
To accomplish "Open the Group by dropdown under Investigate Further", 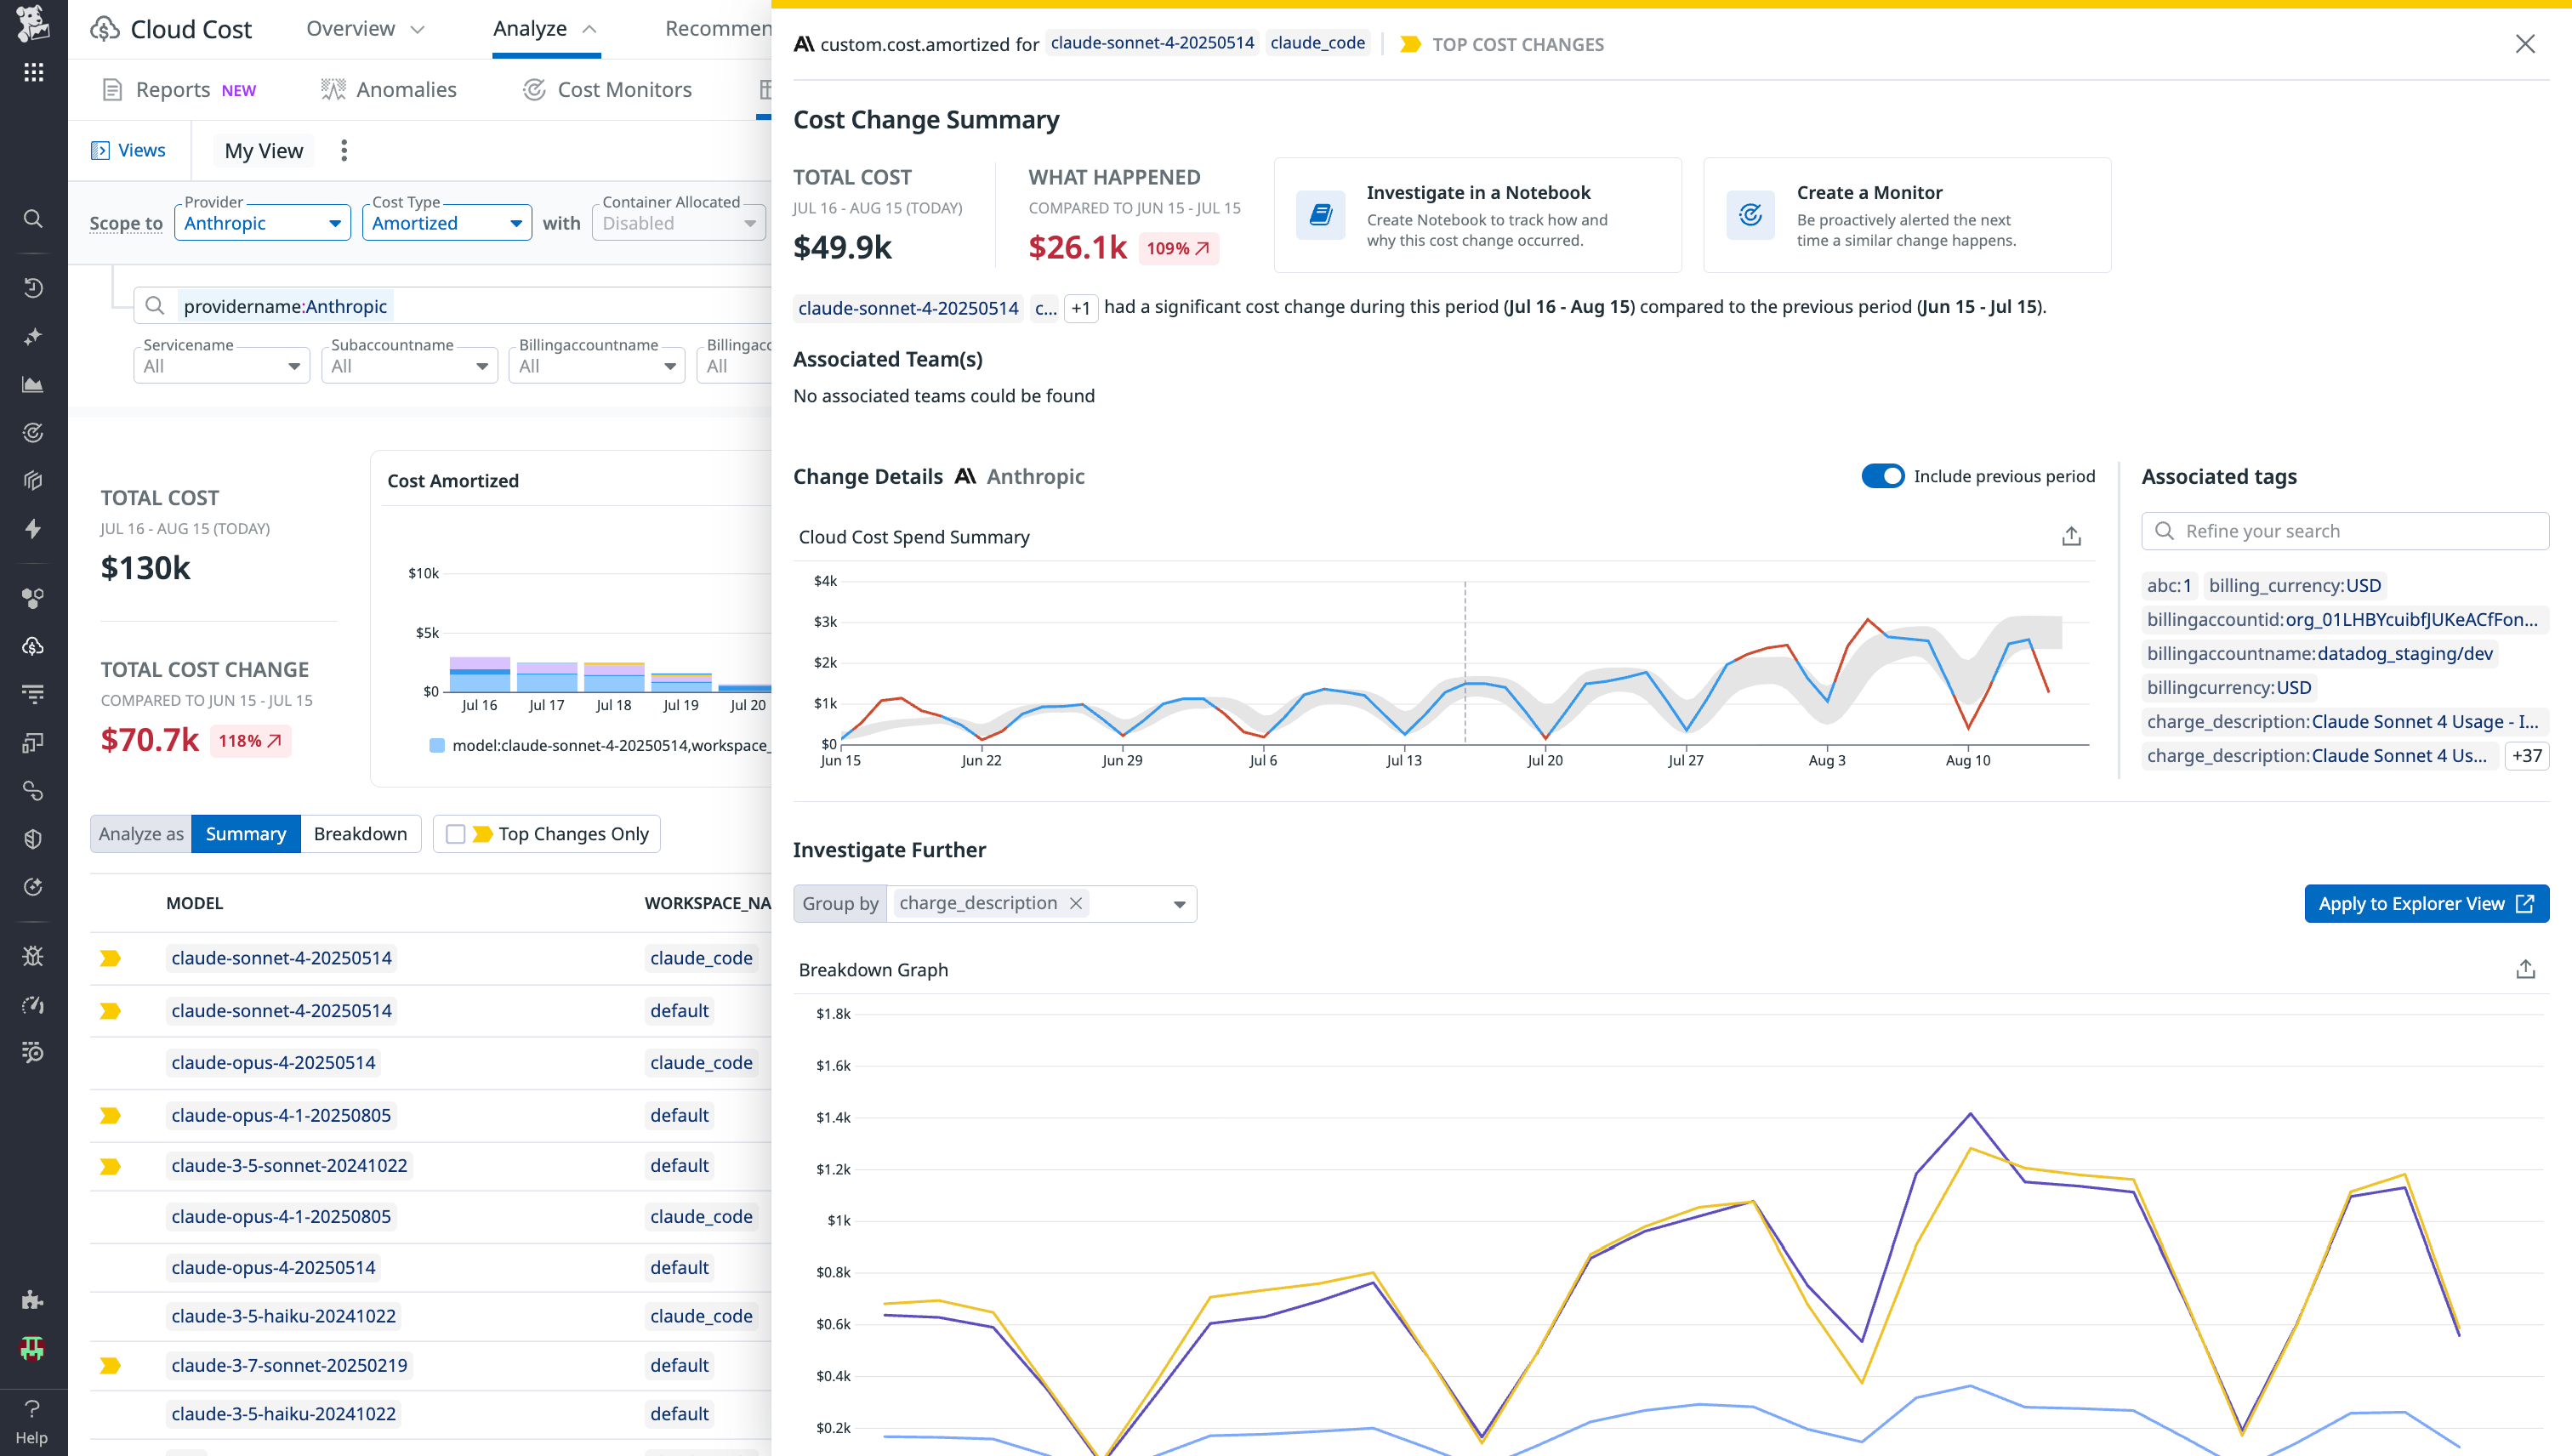I will coord(1178,903).
